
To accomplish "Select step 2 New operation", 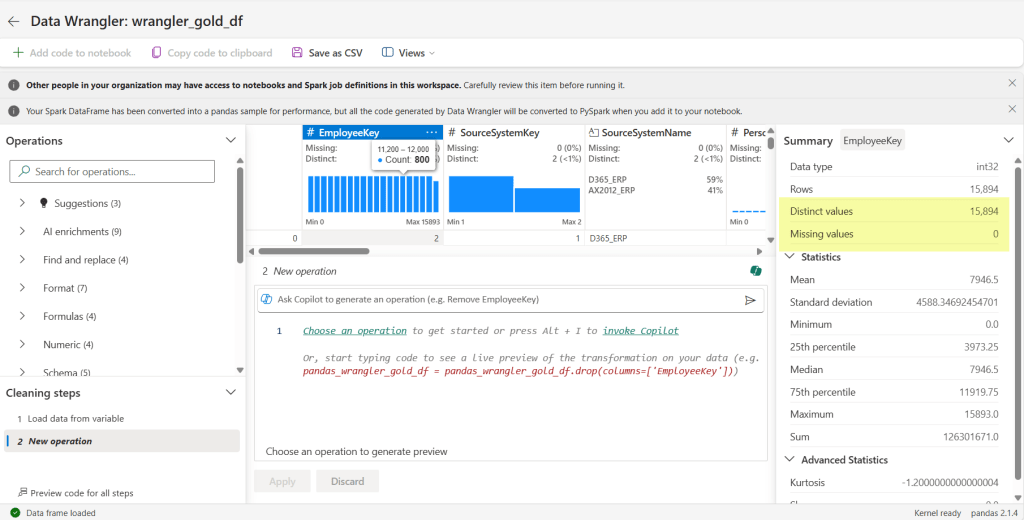I will click(122, 441).
